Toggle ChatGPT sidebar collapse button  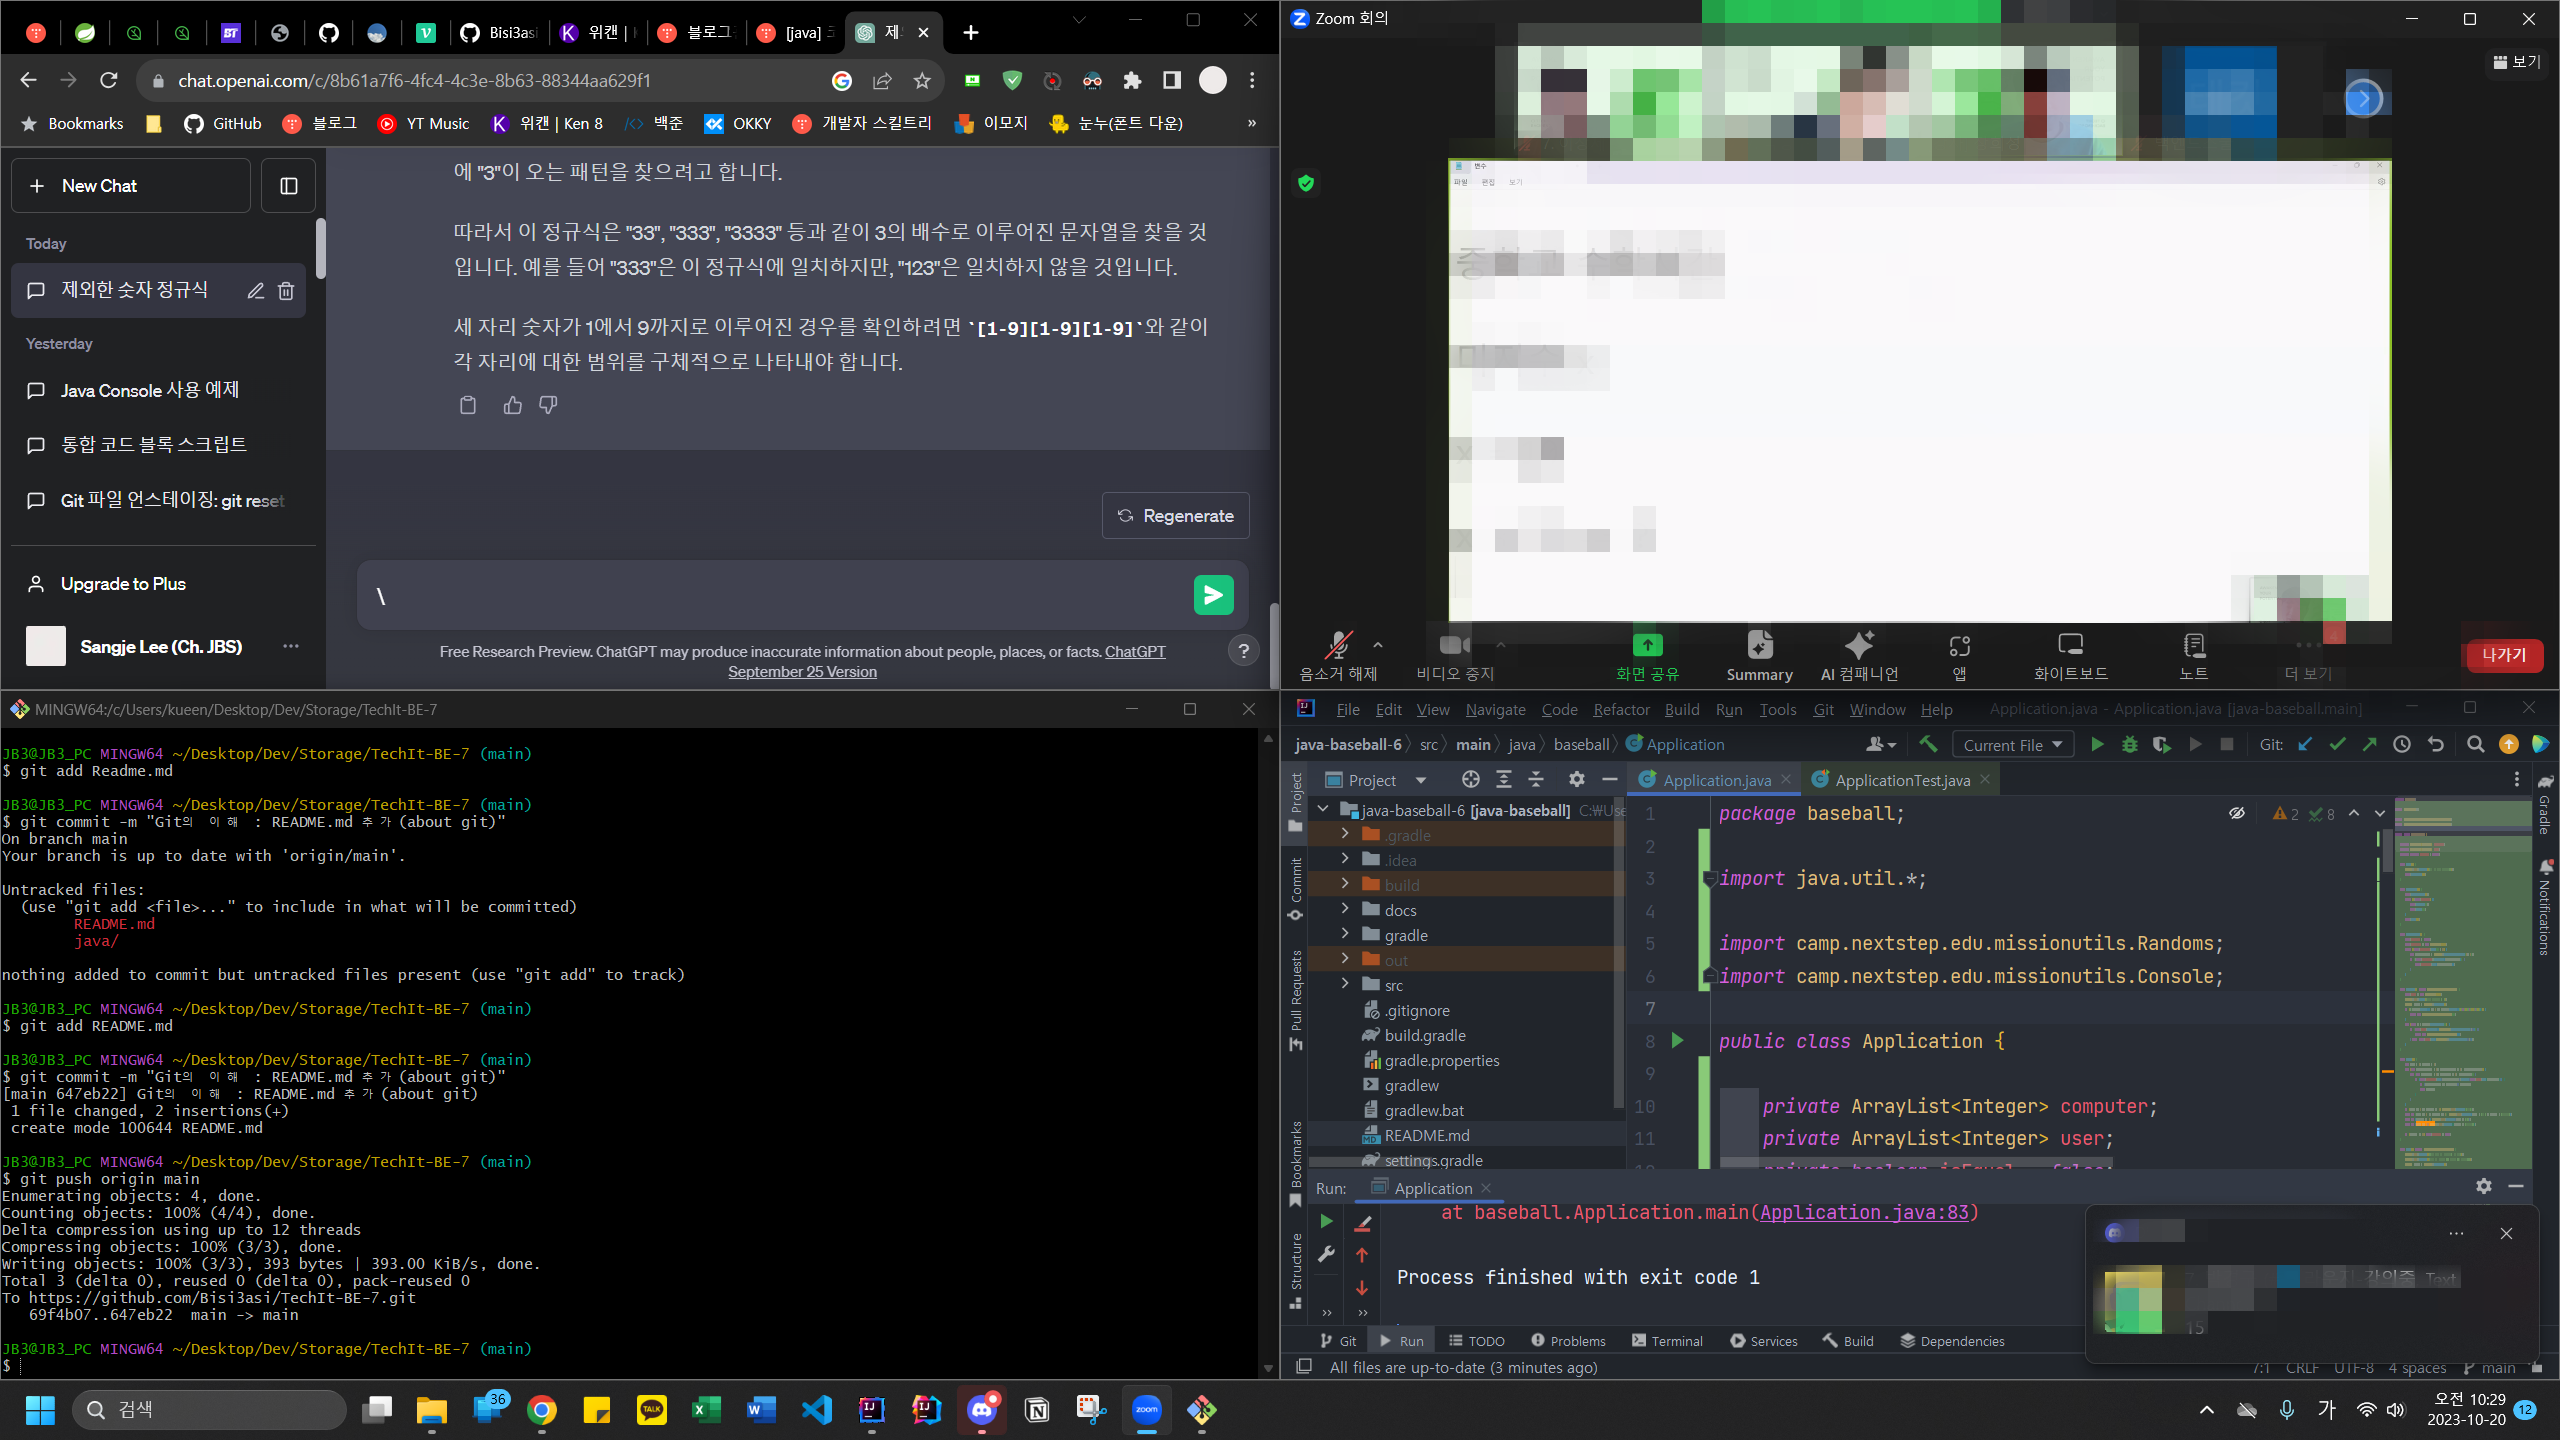(288, 186)
